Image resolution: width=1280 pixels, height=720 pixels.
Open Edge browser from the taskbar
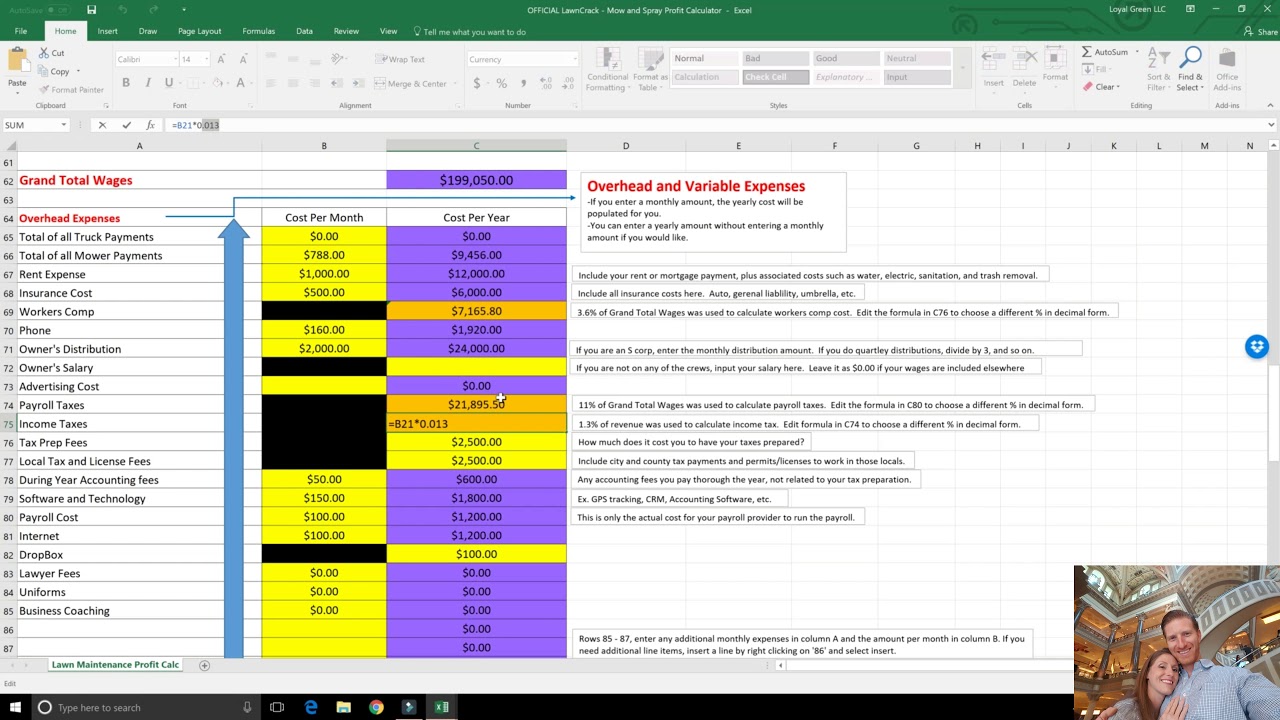(x=311, y=707)
